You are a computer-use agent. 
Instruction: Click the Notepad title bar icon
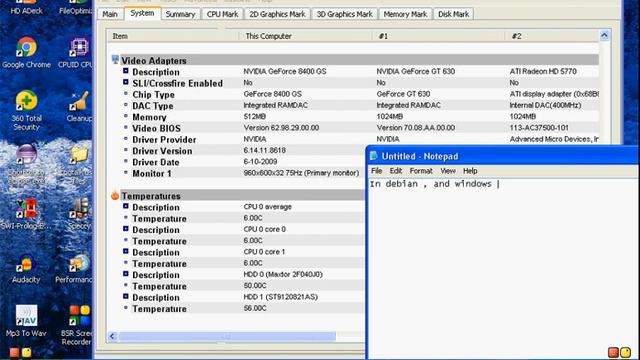click(373, 156)
